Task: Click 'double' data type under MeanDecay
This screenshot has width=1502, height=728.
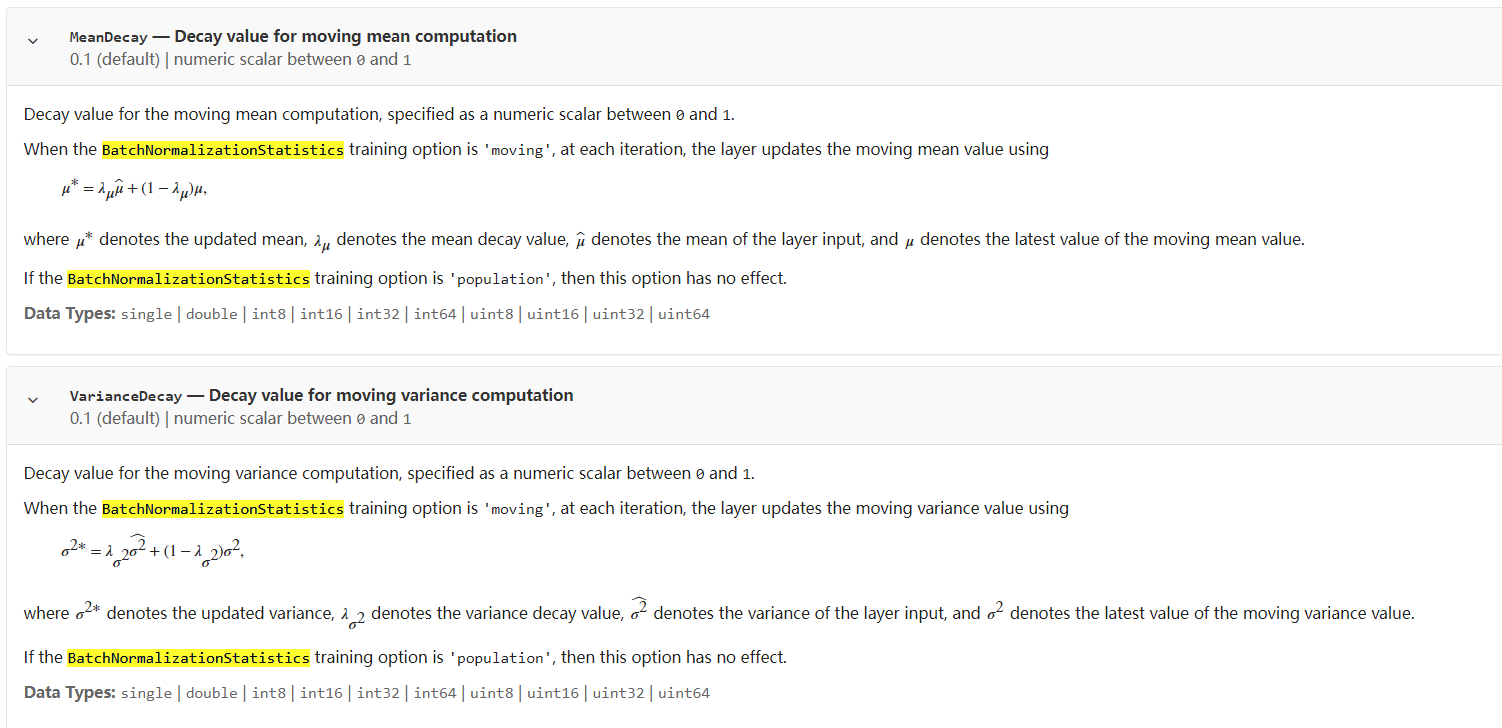Action: (212, 314)
